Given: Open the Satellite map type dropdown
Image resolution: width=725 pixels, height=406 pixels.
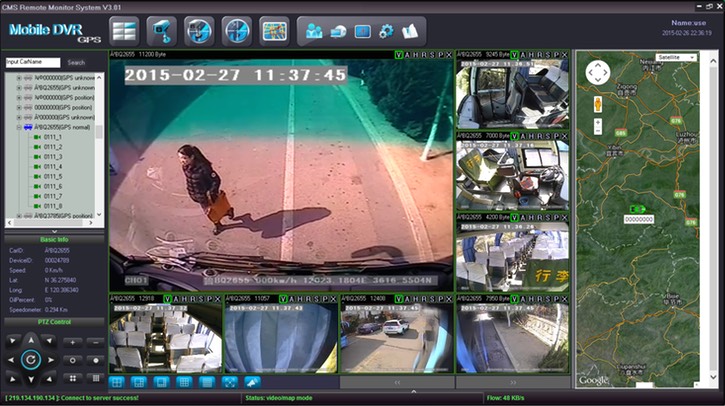Looking at the screenshot, I should [677, 58].
